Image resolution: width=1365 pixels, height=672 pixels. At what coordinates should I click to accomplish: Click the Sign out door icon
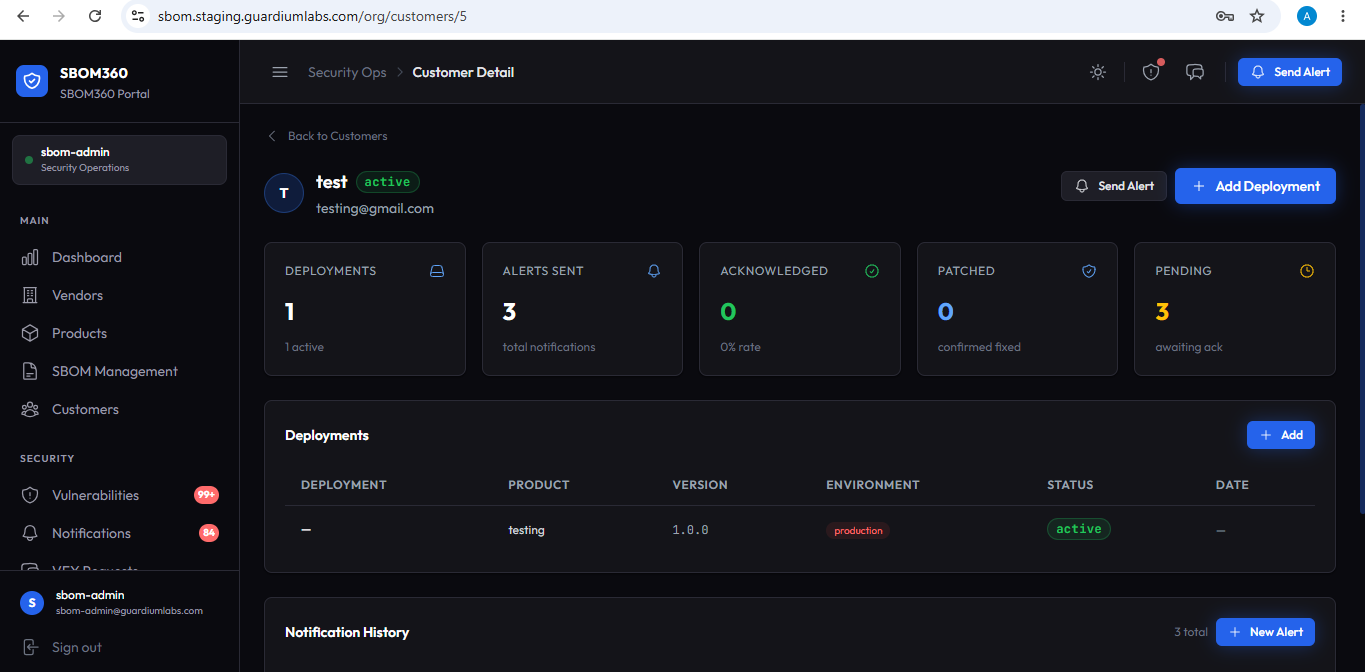(30, 648)
